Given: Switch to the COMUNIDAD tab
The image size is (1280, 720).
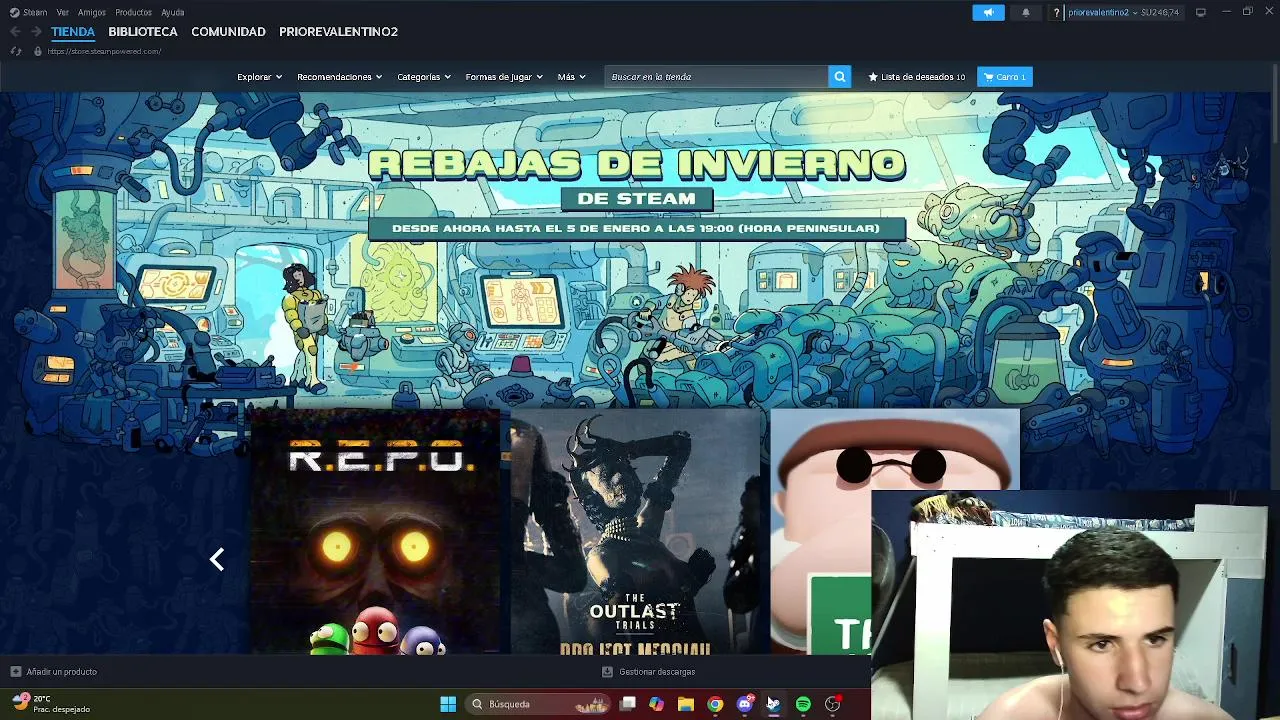Looking at the screenshot, I should tap(228, 32).
